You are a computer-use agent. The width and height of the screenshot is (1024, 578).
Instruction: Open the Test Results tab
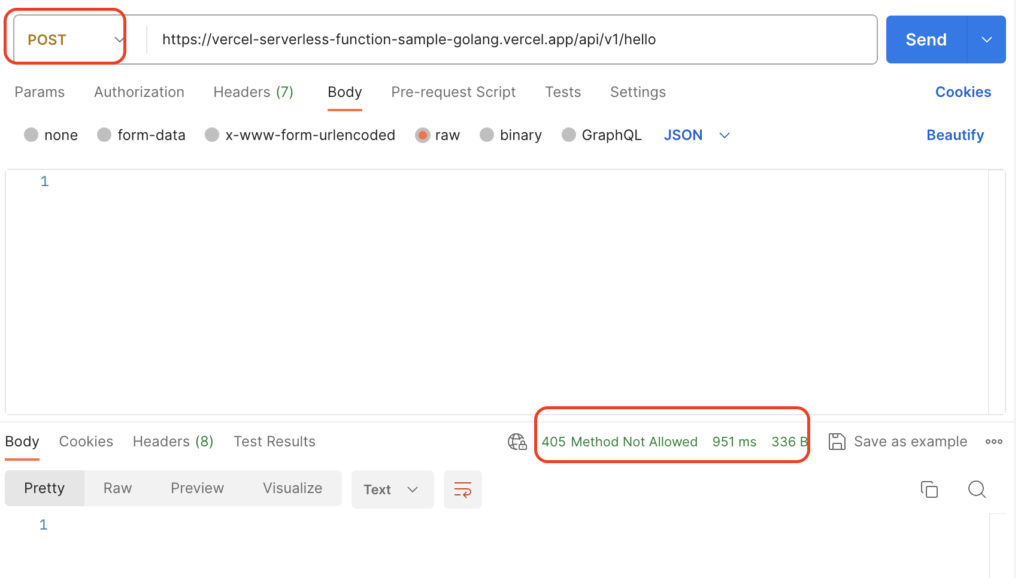pyautogui.click(x=274, y=441)
